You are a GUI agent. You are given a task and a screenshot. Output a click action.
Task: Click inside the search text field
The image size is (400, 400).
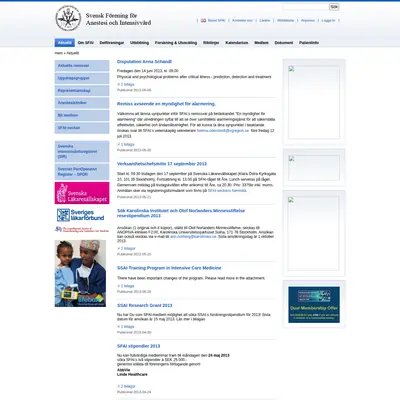click(306, 7)
